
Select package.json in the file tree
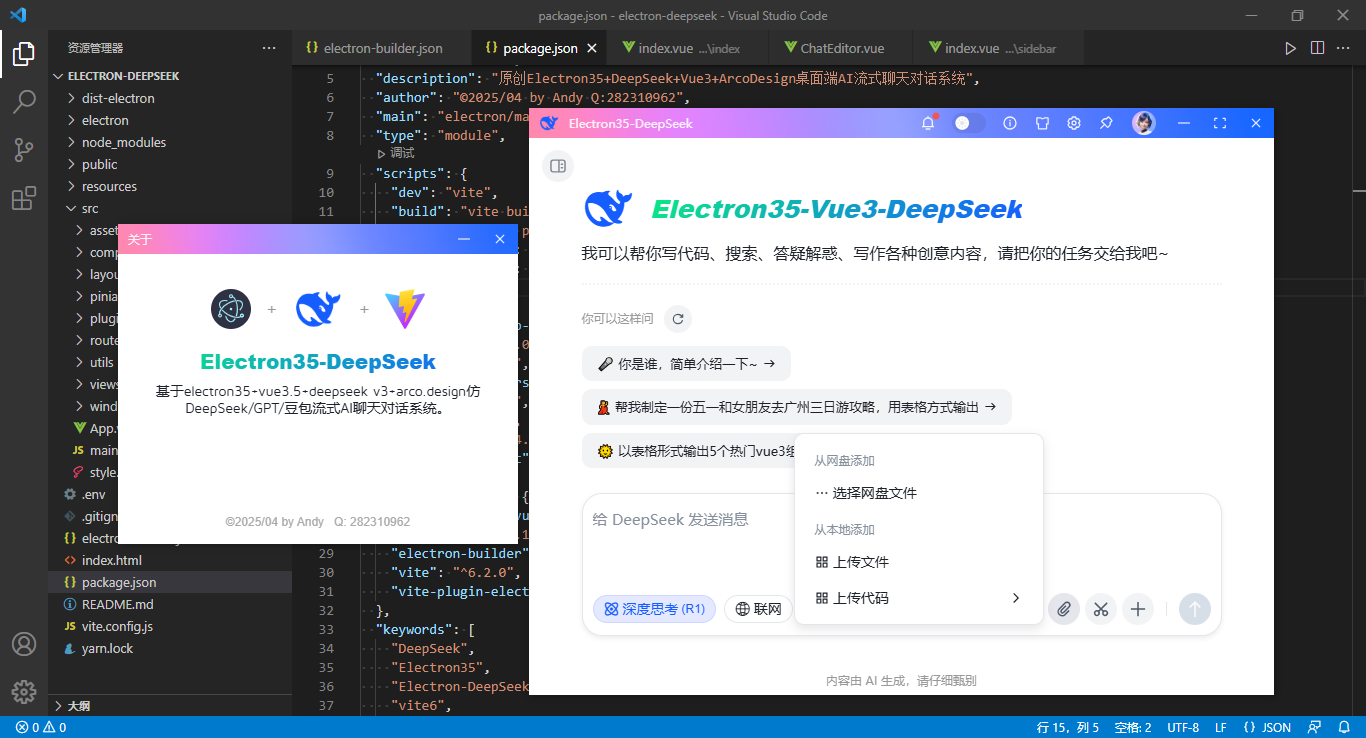tap(170, 582)
